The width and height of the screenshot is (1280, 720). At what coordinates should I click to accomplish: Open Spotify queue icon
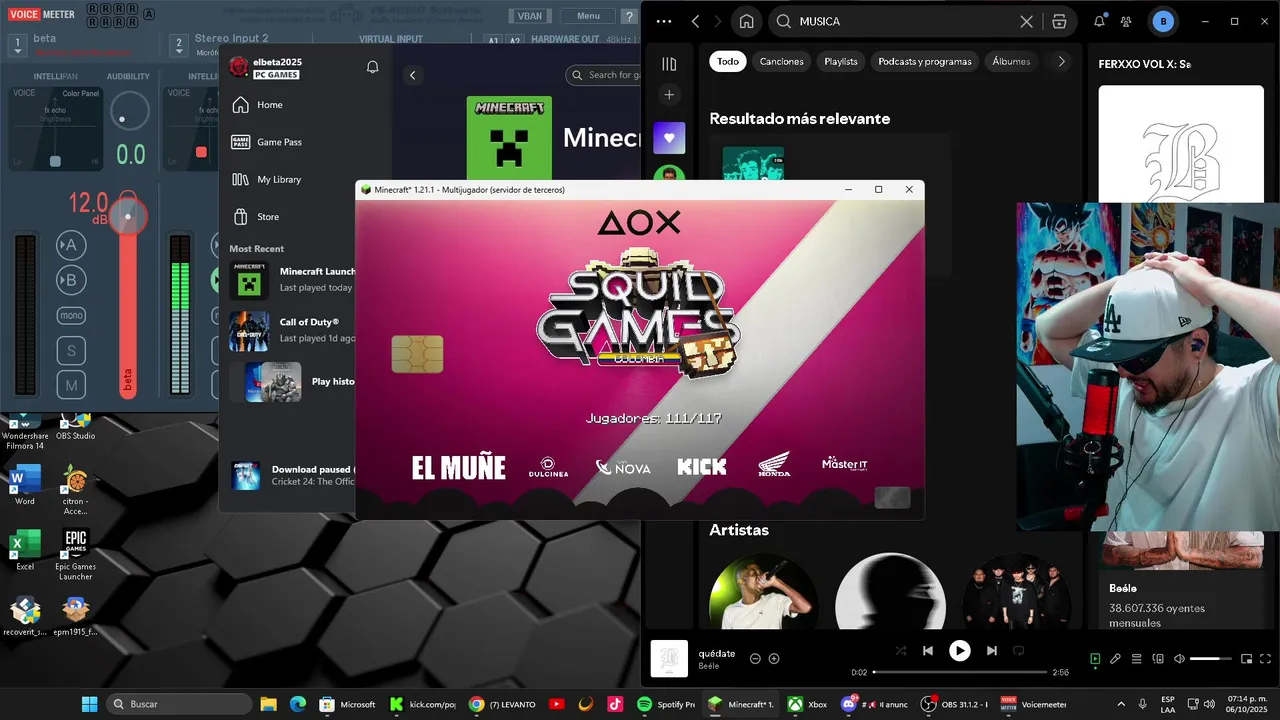1137,659
